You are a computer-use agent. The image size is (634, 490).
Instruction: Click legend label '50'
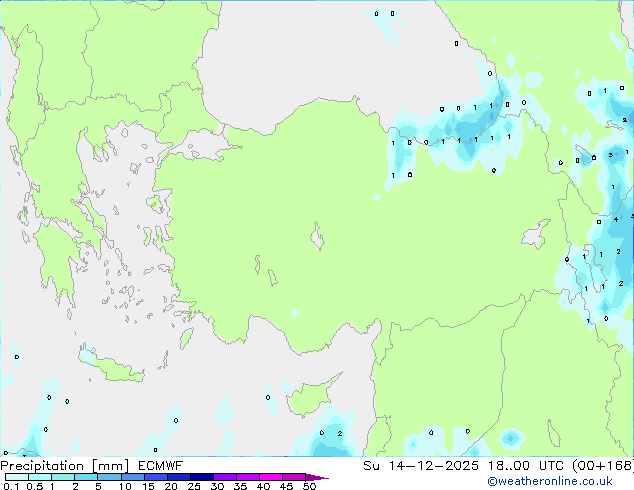point(309,486)
